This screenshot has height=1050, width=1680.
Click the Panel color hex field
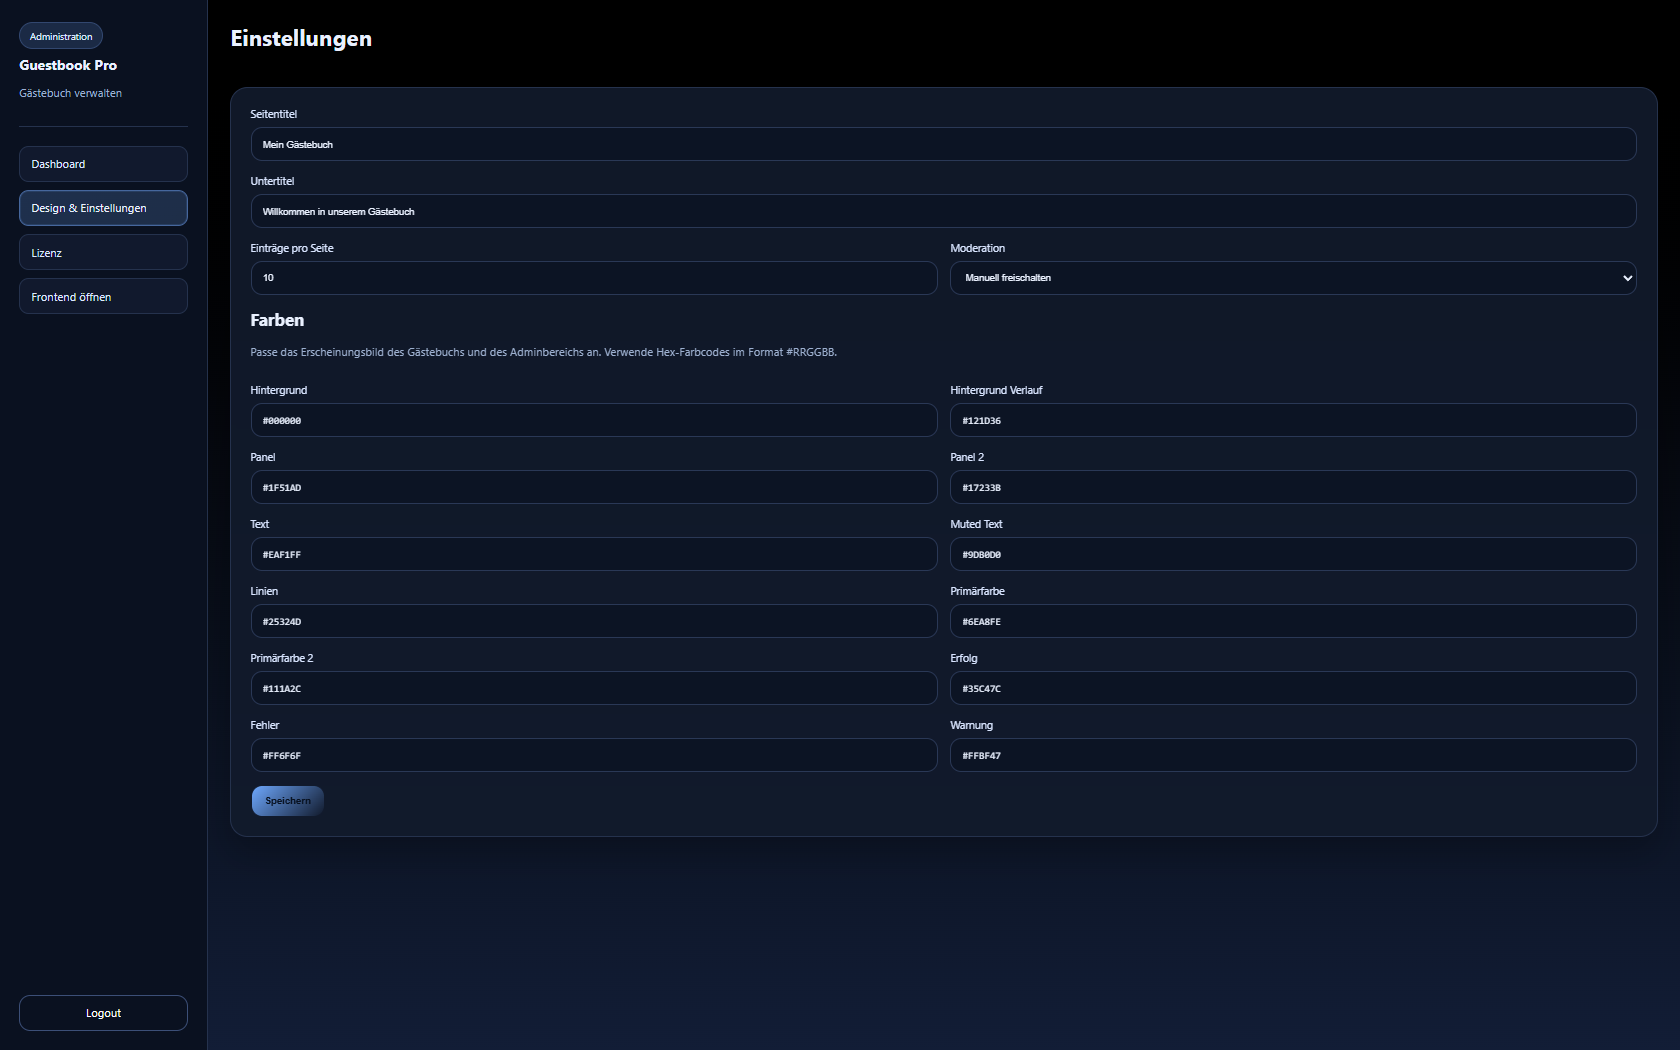pos(593,488)
